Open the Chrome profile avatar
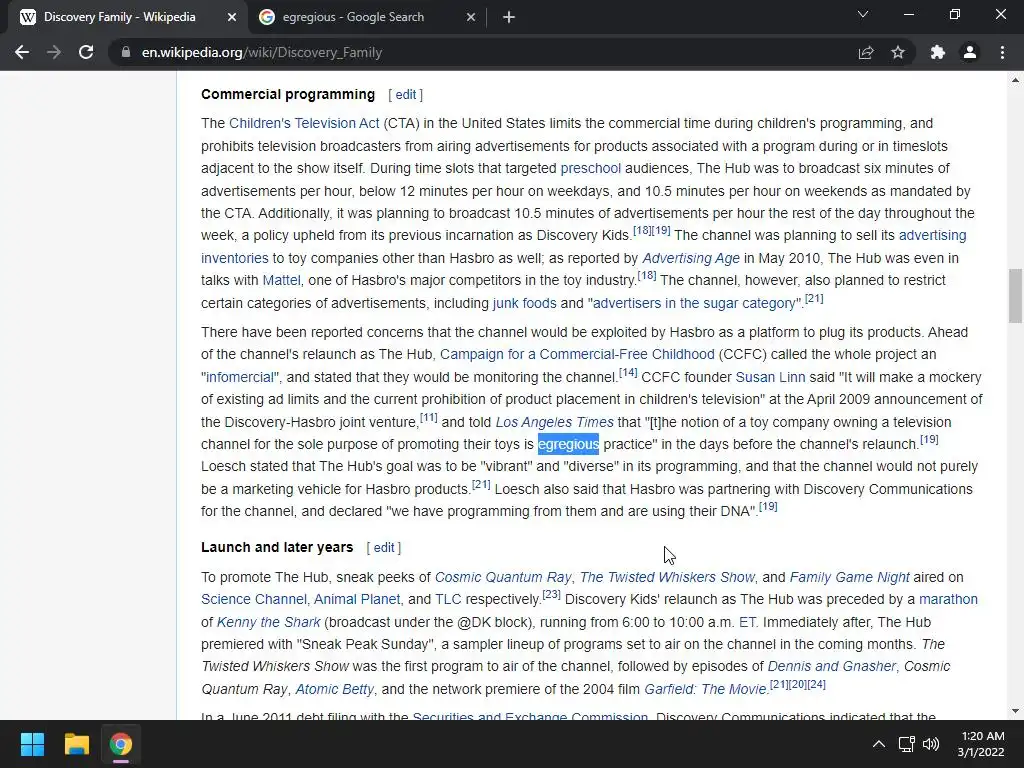 (x=970, y=52)
